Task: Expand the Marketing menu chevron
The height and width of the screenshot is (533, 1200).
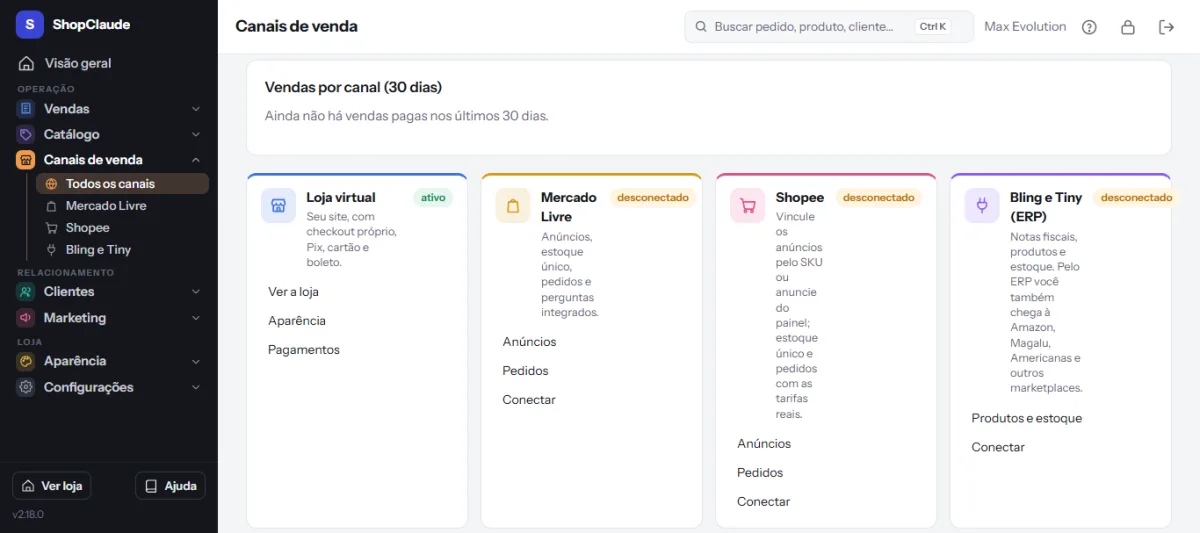Action: coord(196,318)
